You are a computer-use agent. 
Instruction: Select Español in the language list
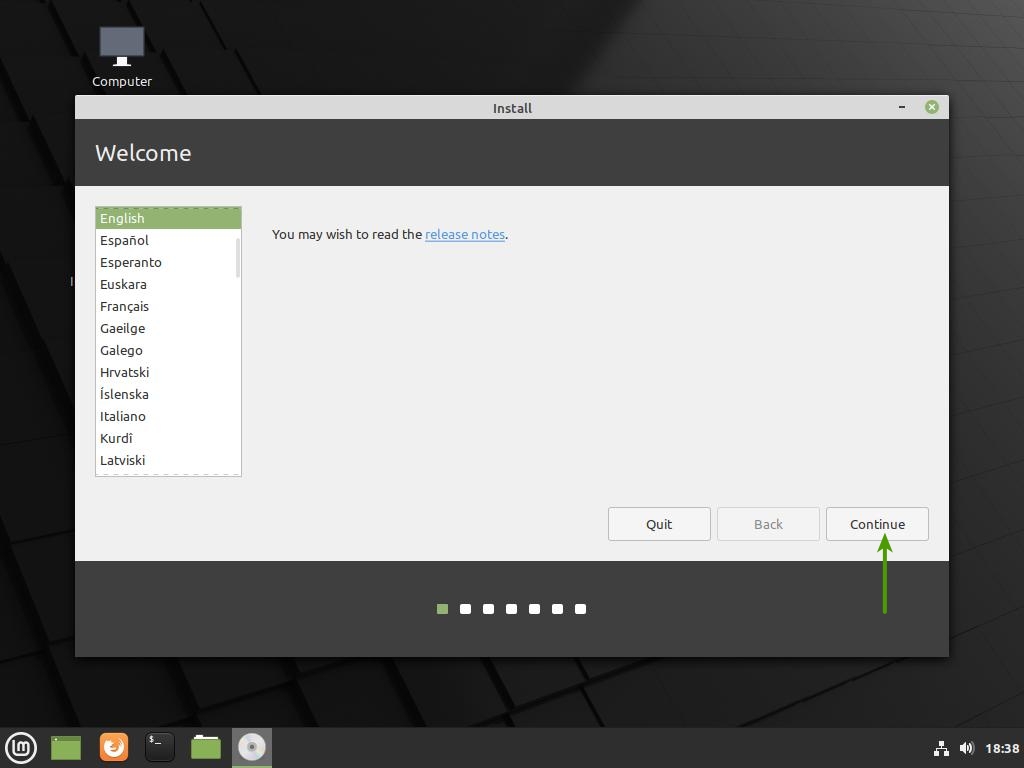coord(125,240)
